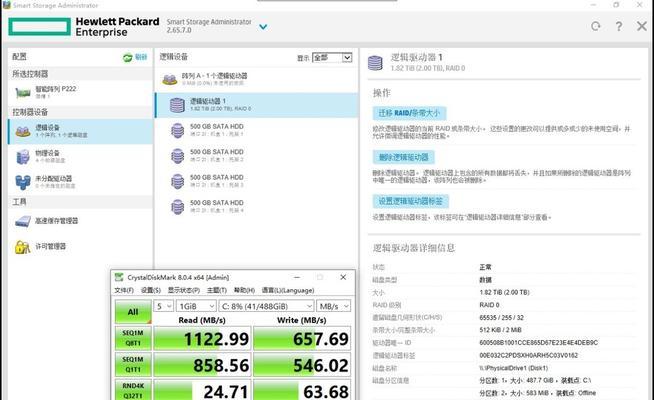Open the 语言(L)(Language) menu

coord(288,290)
